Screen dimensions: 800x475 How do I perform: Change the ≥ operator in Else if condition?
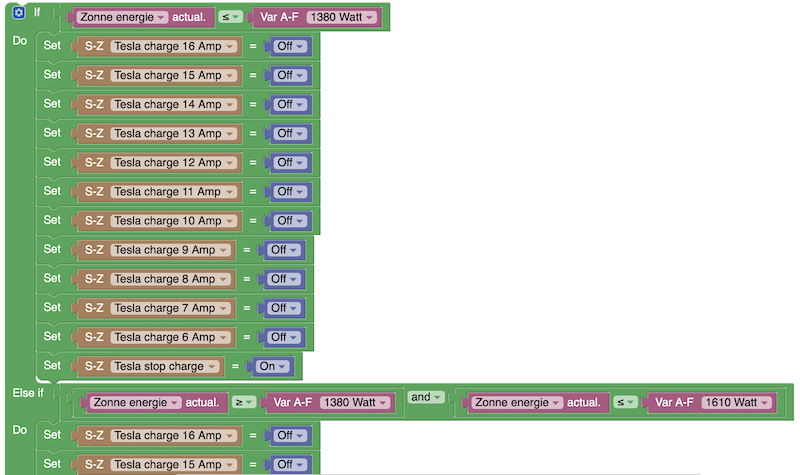tap(244, 403)
